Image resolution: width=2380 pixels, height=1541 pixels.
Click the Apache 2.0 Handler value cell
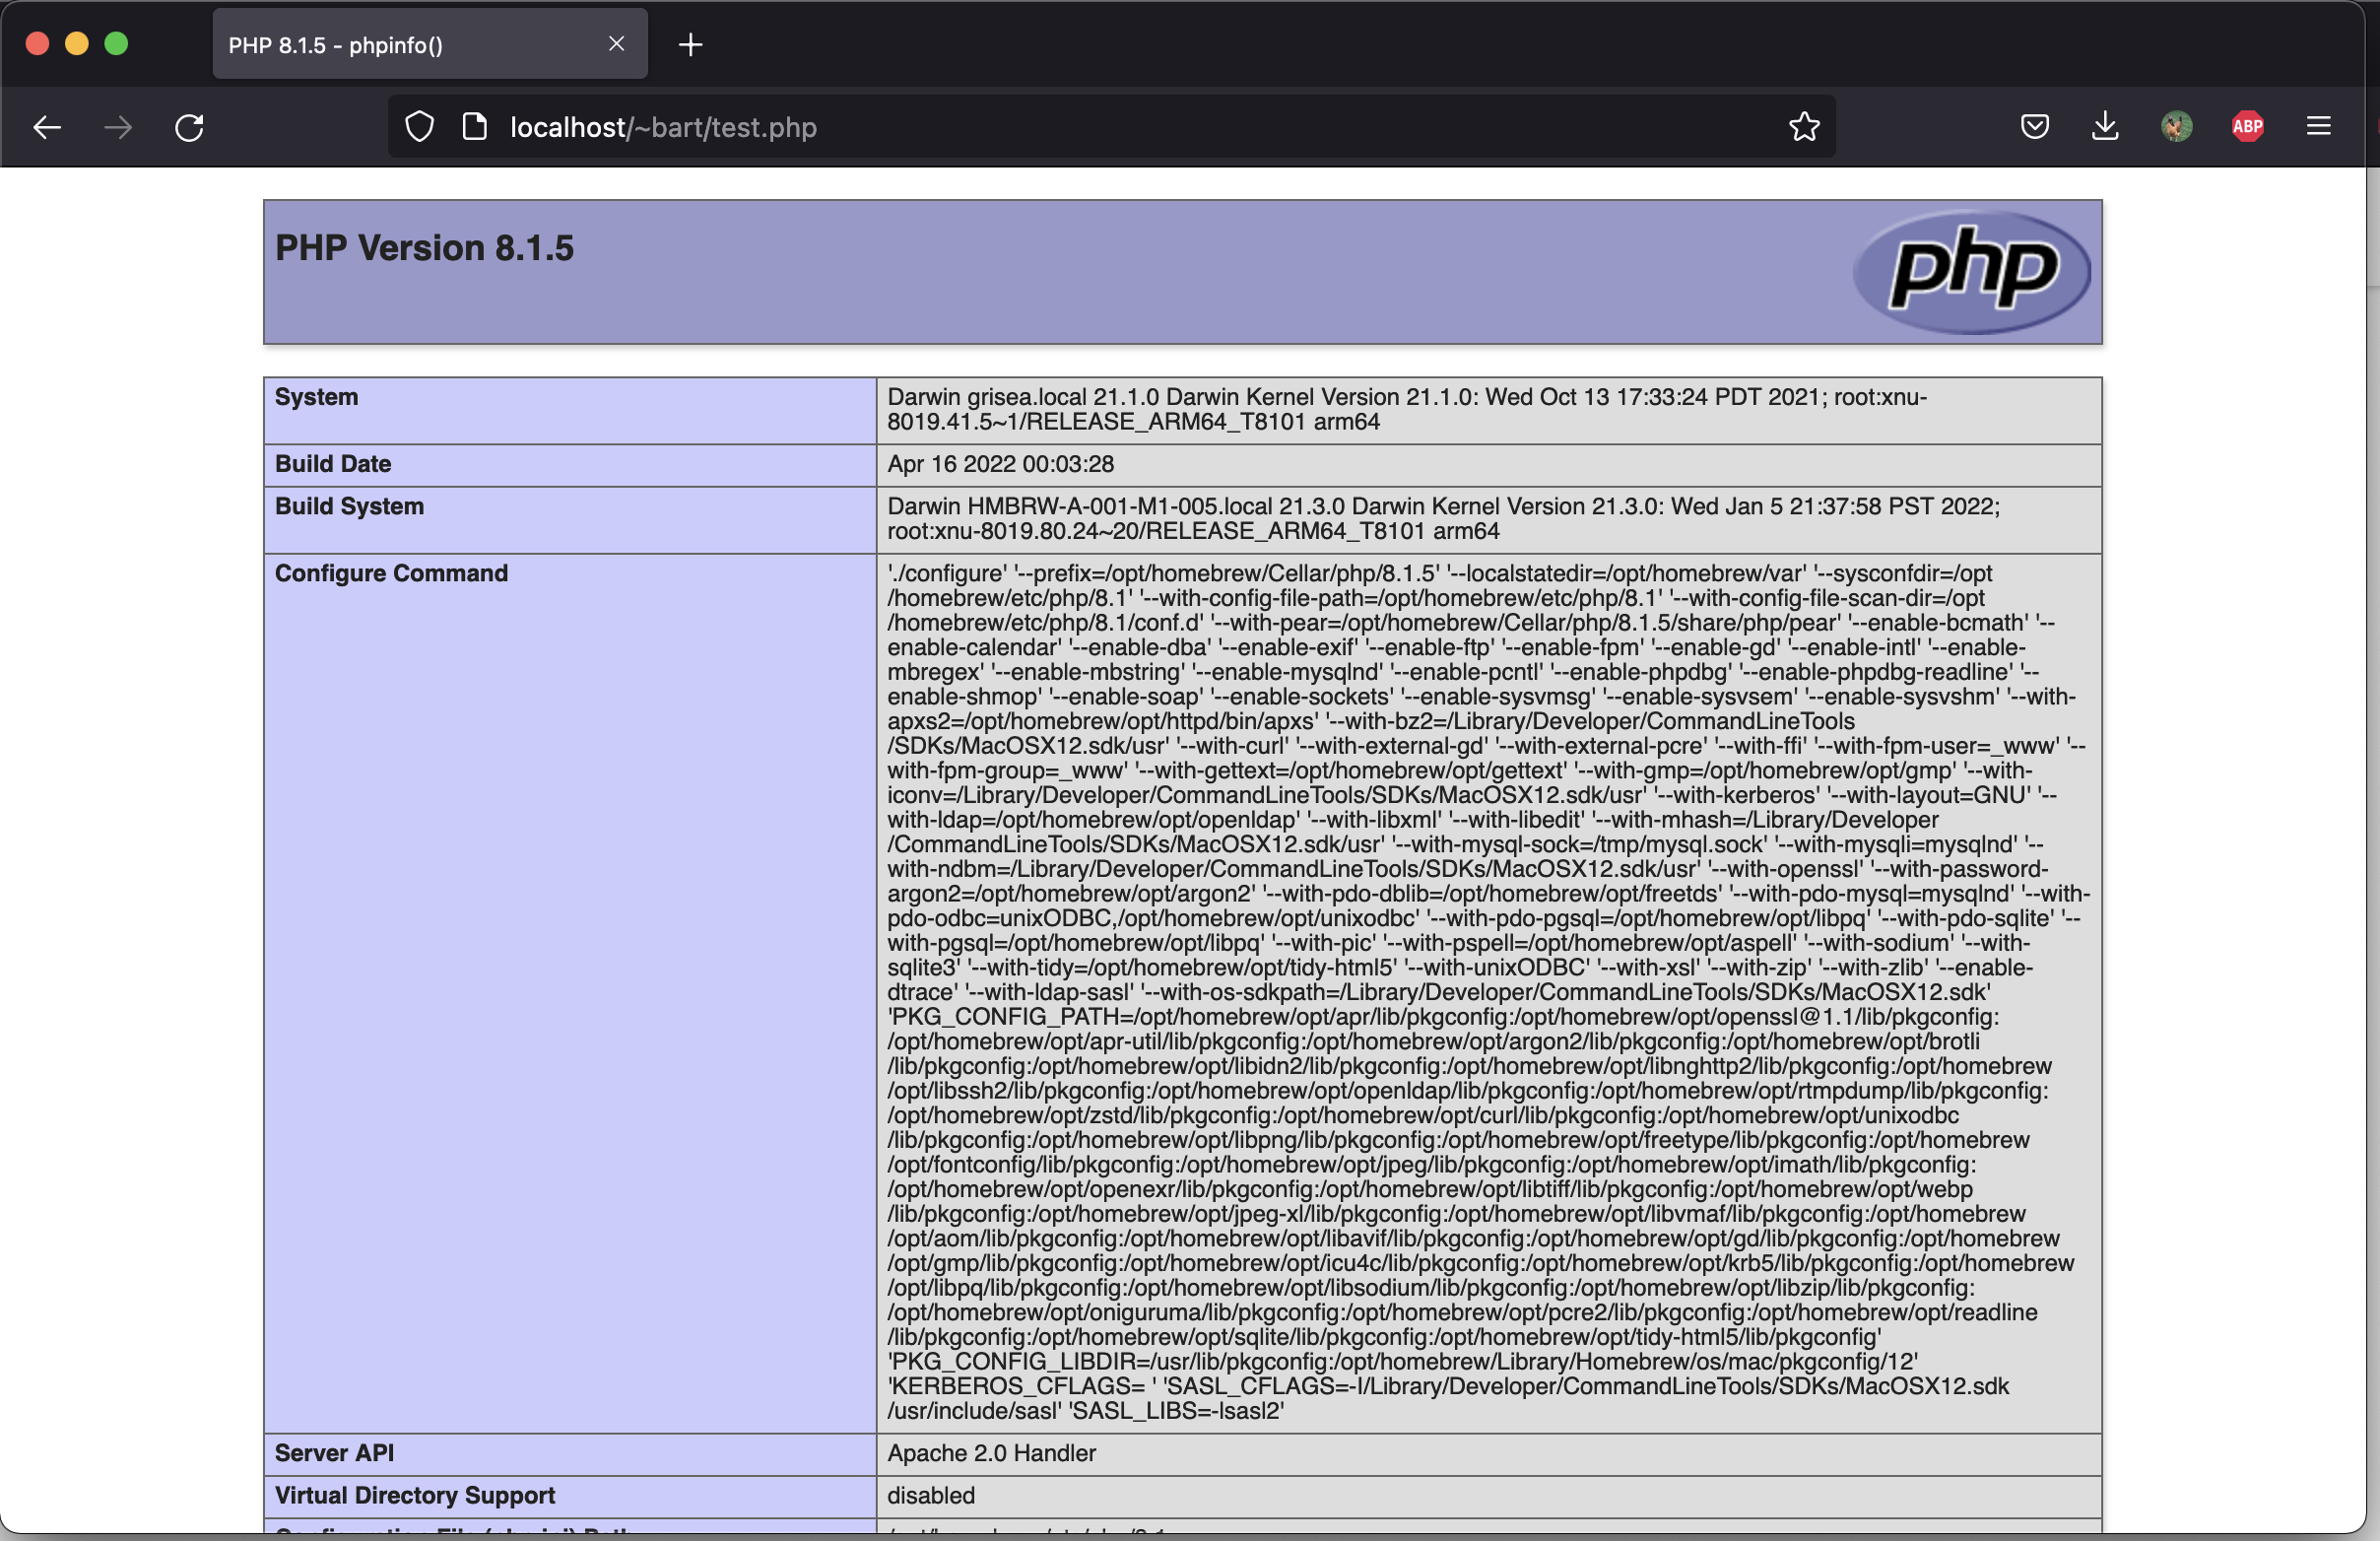point(991,1453)
